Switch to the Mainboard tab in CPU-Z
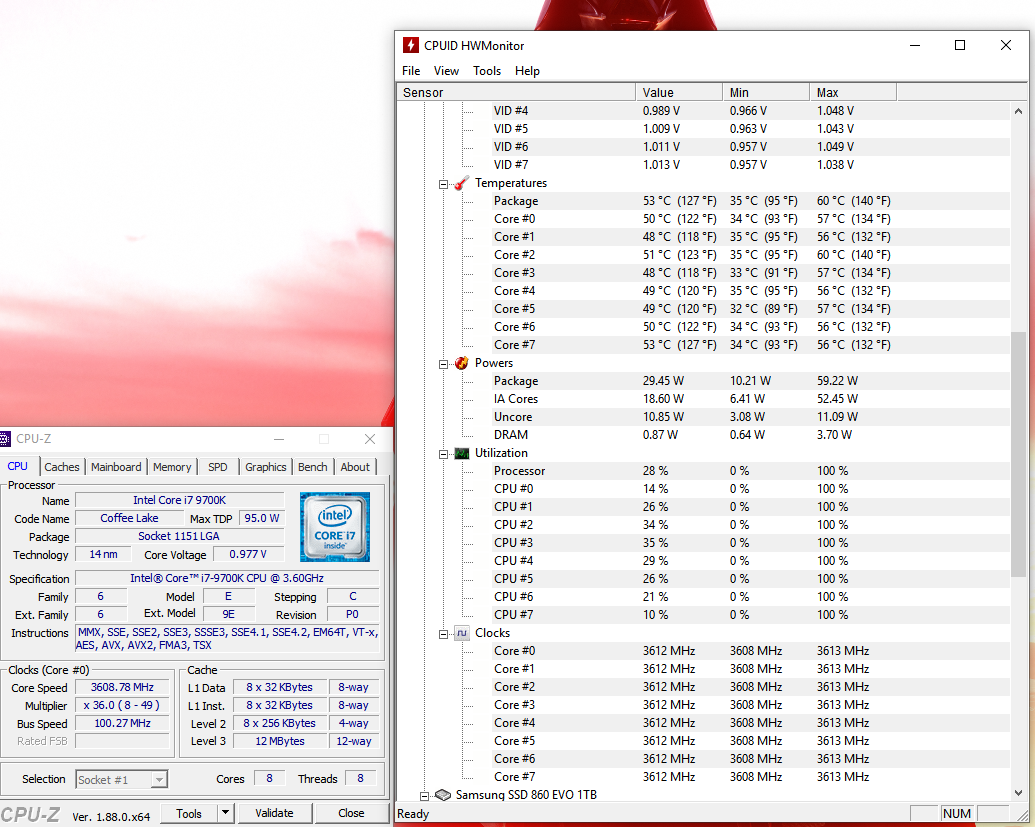The image size is (1035, 827). pos(116,467)
